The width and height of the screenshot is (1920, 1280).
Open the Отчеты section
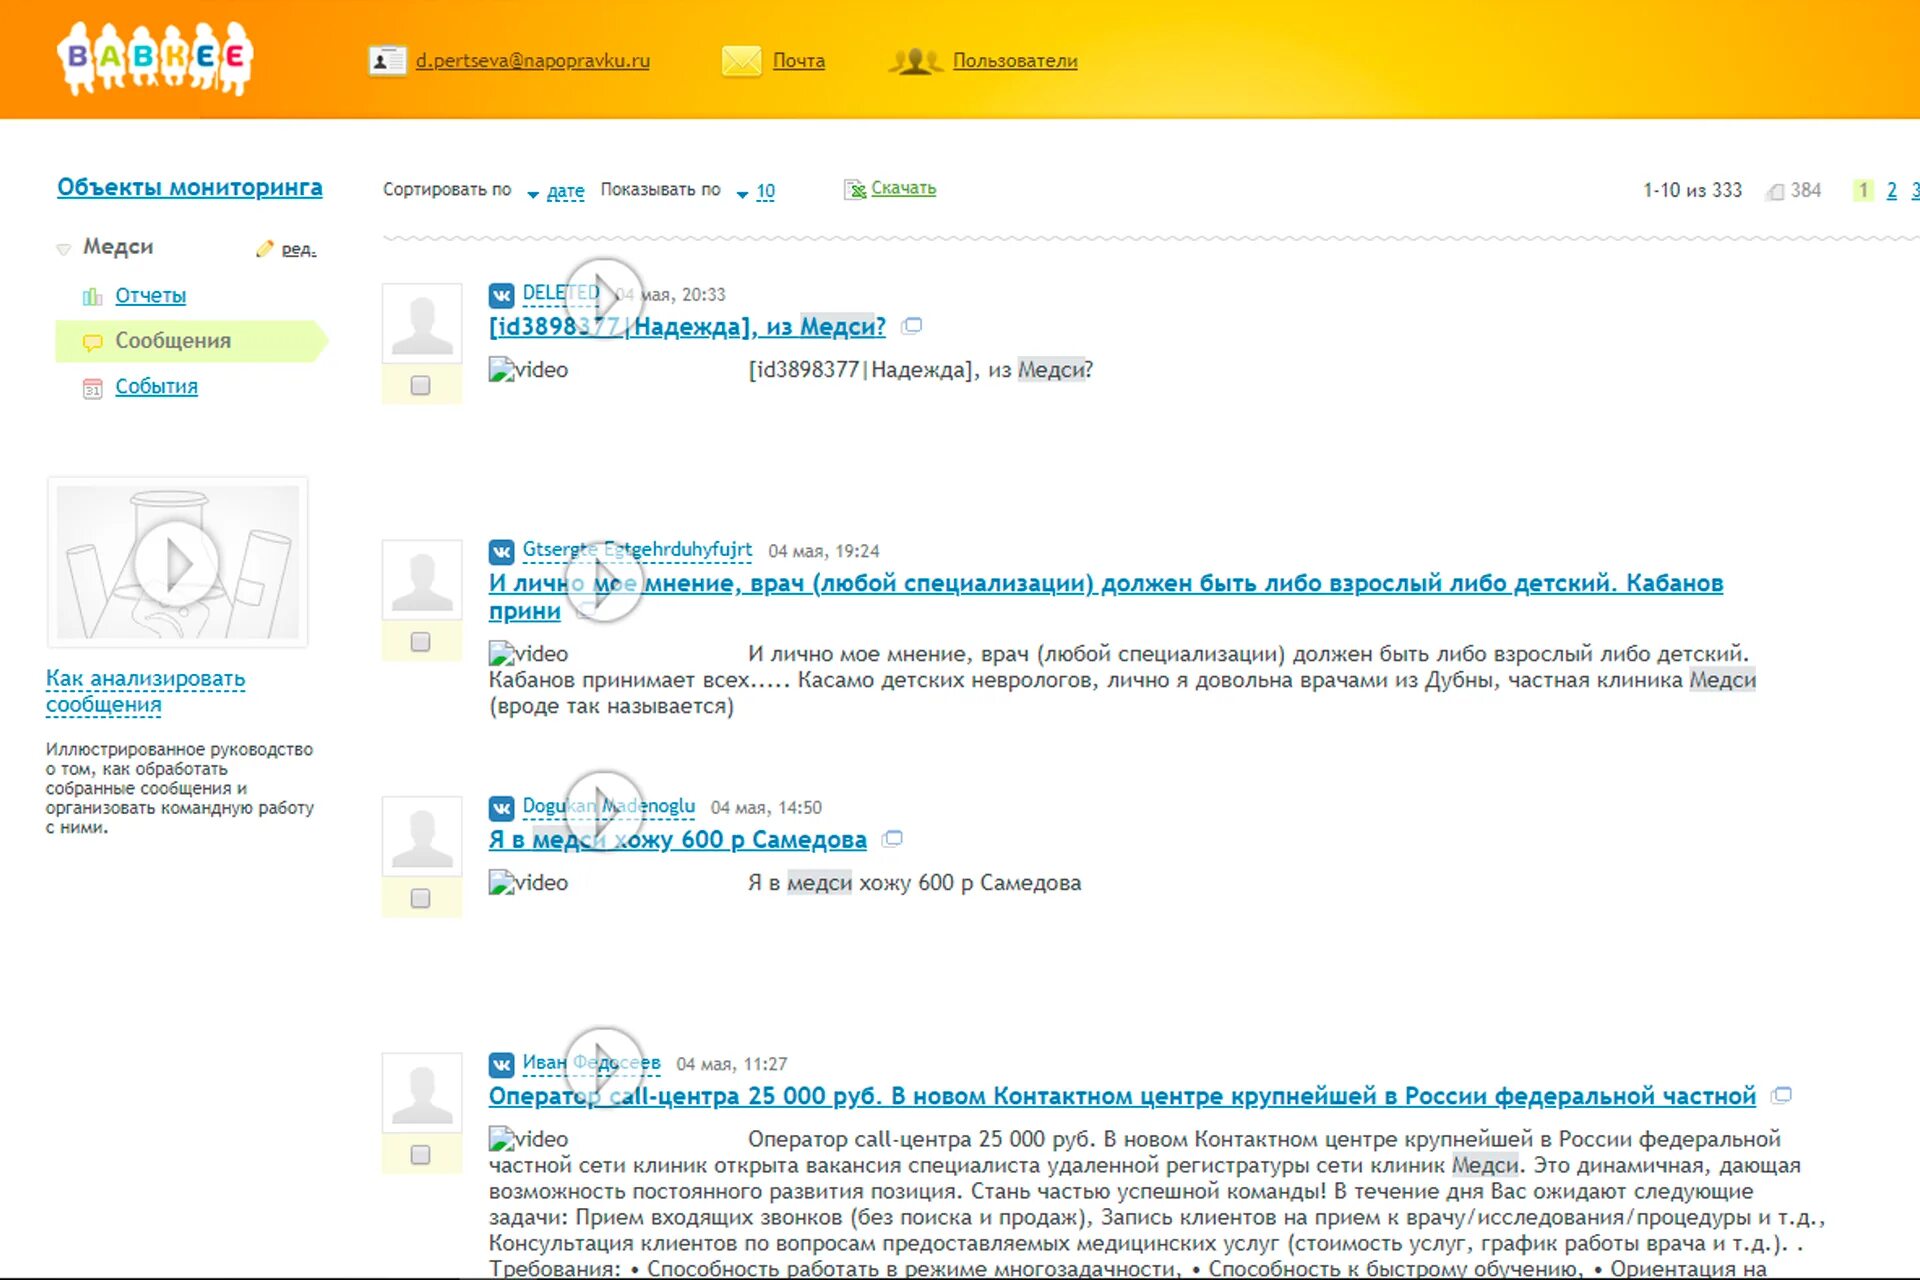point(150,295)
